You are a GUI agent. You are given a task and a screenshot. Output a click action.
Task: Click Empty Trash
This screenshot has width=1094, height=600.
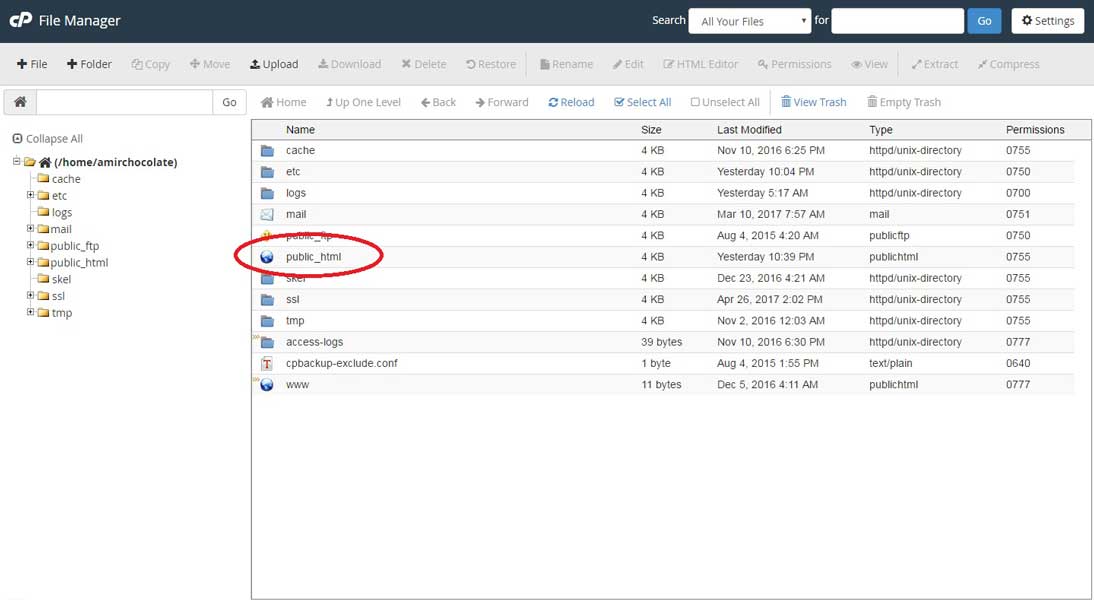pos(904,102)
